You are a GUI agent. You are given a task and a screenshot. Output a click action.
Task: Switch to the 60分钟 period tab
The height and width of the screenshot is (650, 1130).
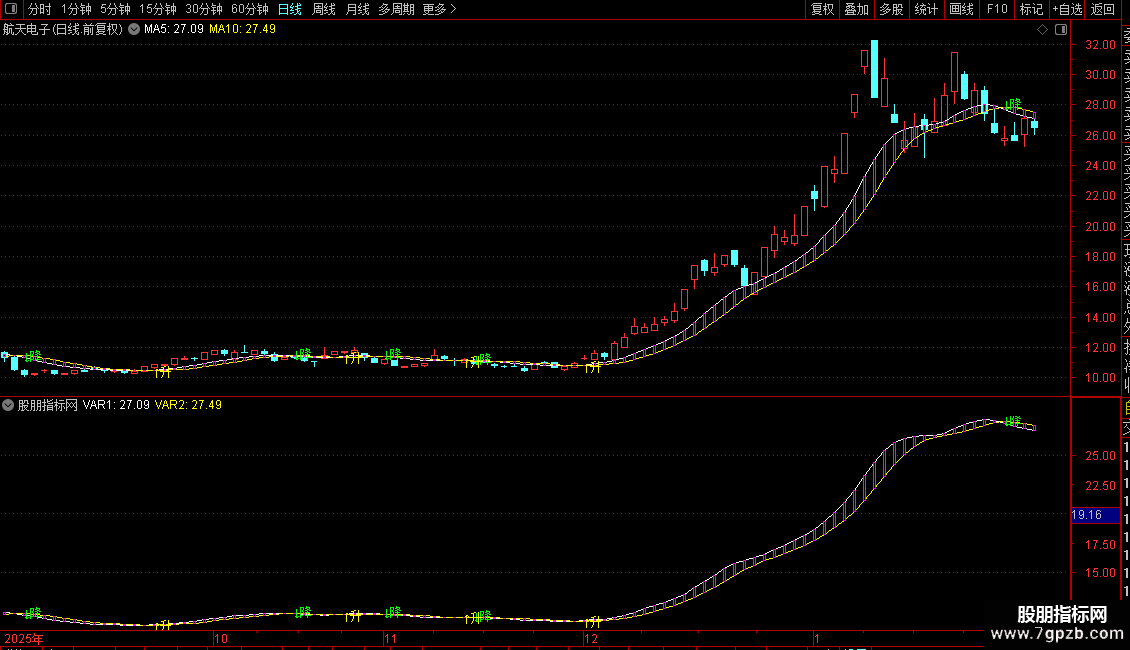(x=250, y=9)
